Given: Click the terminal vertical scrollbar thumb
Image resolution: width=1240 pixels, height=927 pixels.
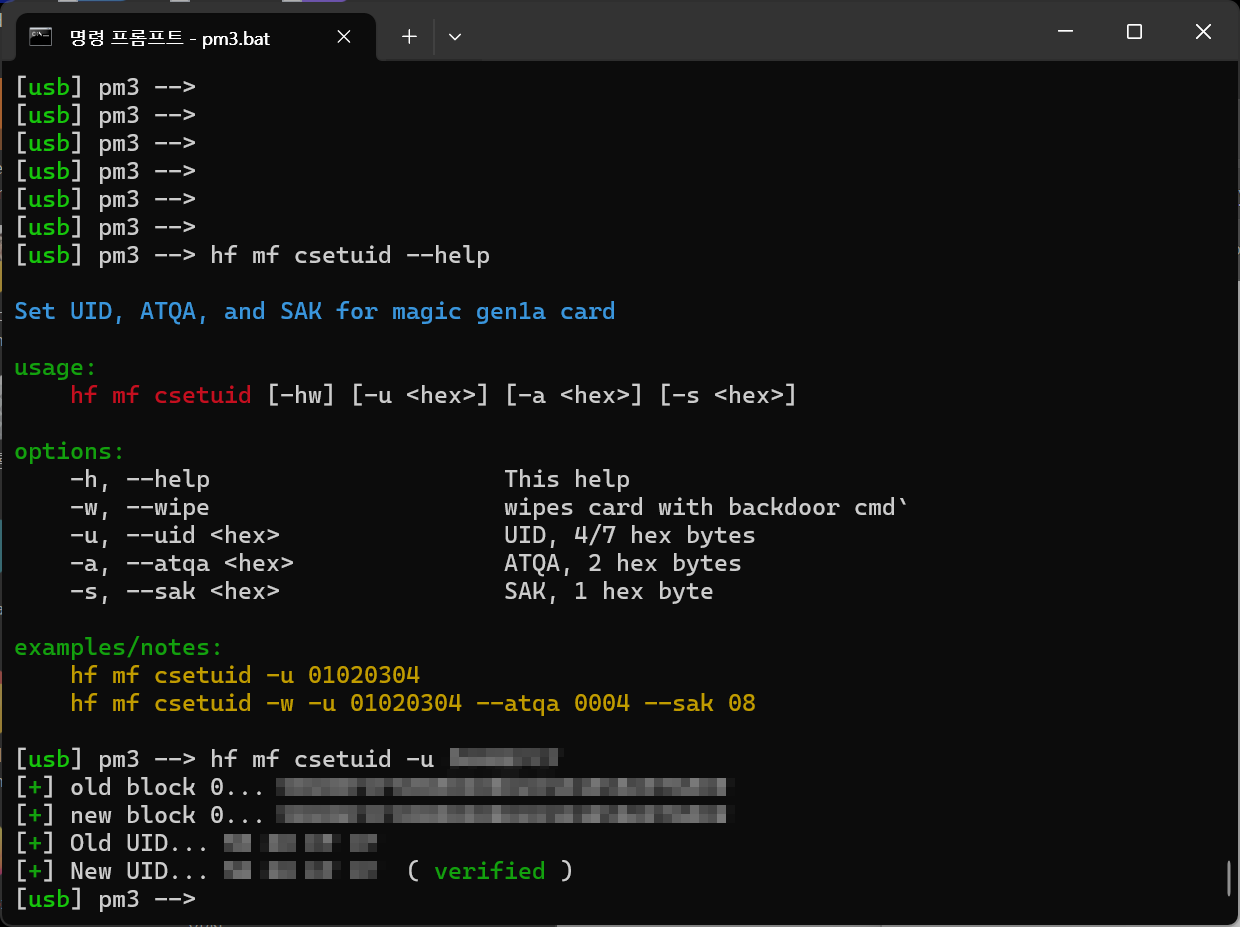Looking at the screenshot, I should [x=1229, y=878].
